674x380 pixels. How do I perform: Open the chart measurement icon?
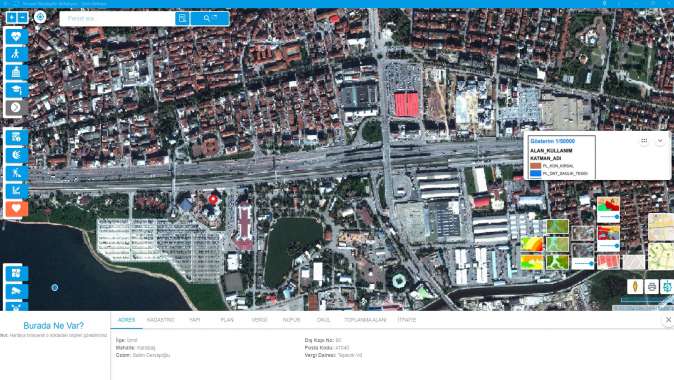pos(16,190)
